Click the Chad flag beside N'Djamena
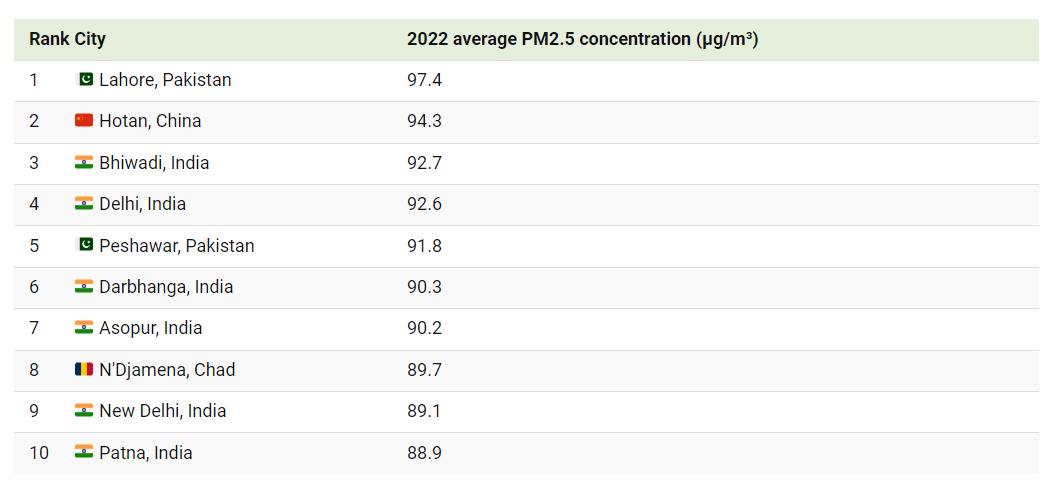Image resolution: width=1050 pixels, height=504 pixels. click(84, 369)
